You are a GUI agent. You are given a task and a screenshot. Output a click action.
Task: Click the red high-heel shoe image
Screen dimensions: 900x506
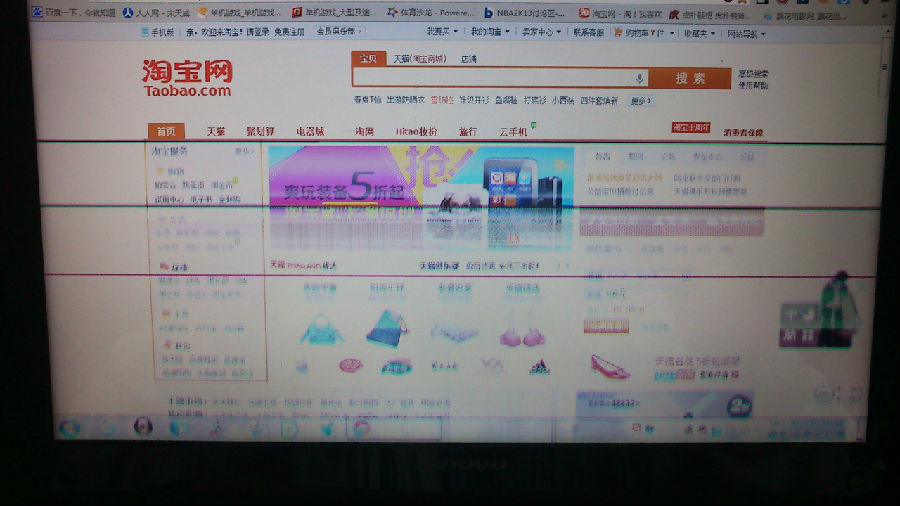point(610,367)
